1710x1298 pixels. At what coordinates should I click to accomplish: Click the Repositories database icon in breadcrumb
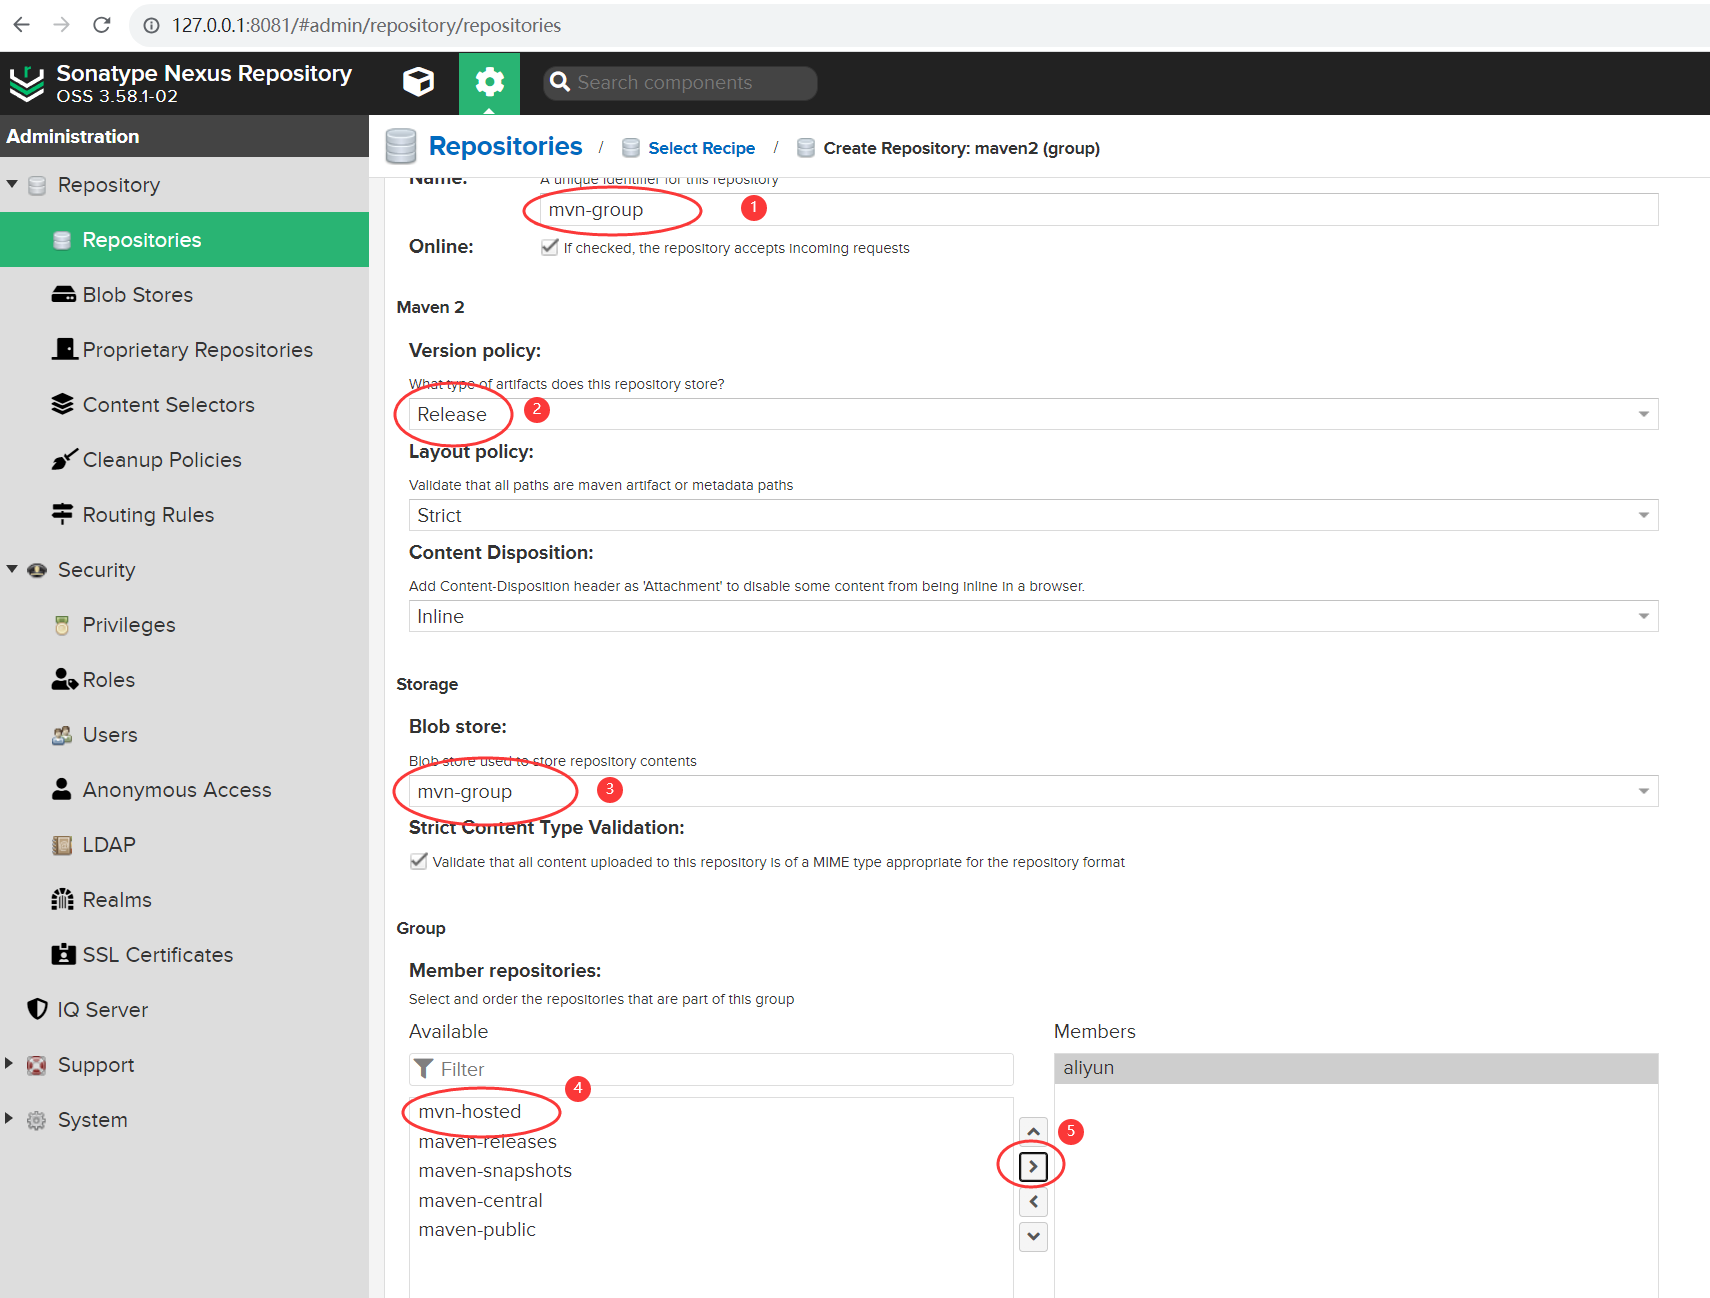[401, 147]
